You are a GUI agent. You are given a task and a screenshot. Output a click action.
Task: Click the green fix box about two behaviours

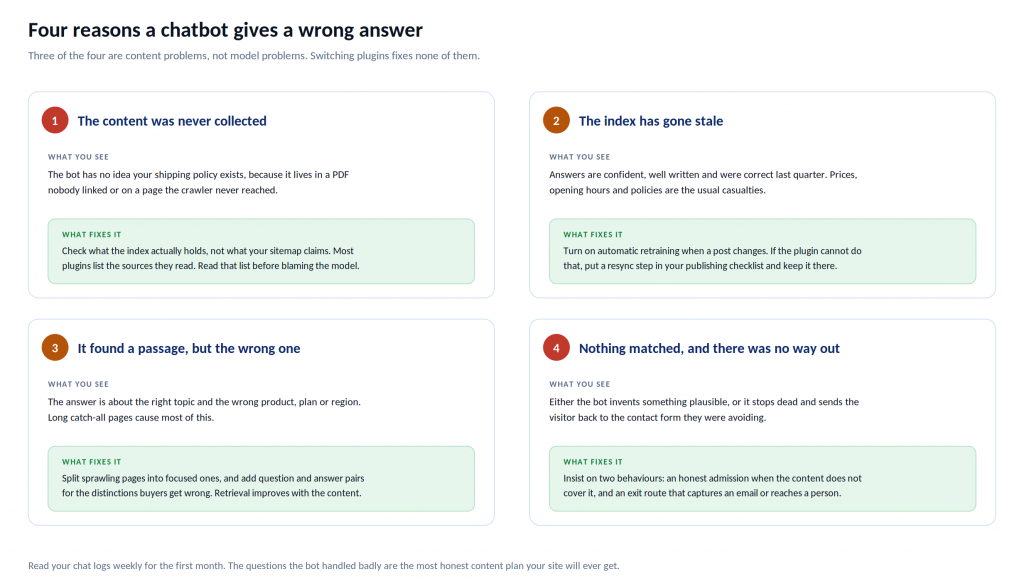click(762, 478)
